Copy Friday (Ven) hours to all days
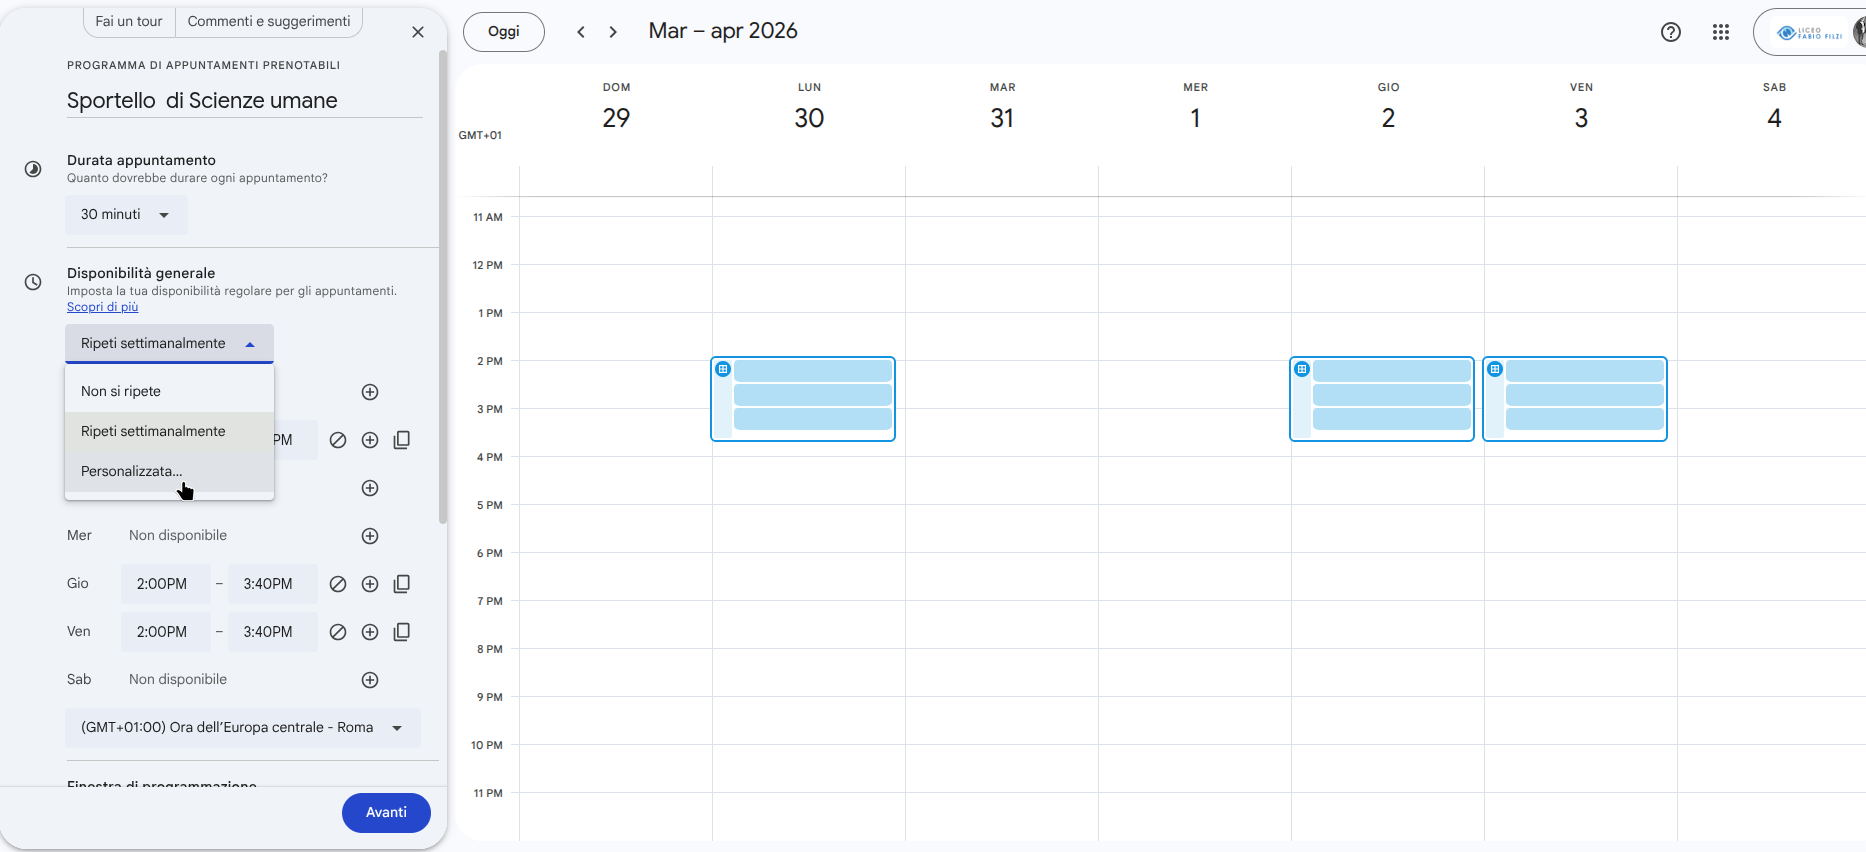This screenshot has height=852, width=1866. [402, 632]
